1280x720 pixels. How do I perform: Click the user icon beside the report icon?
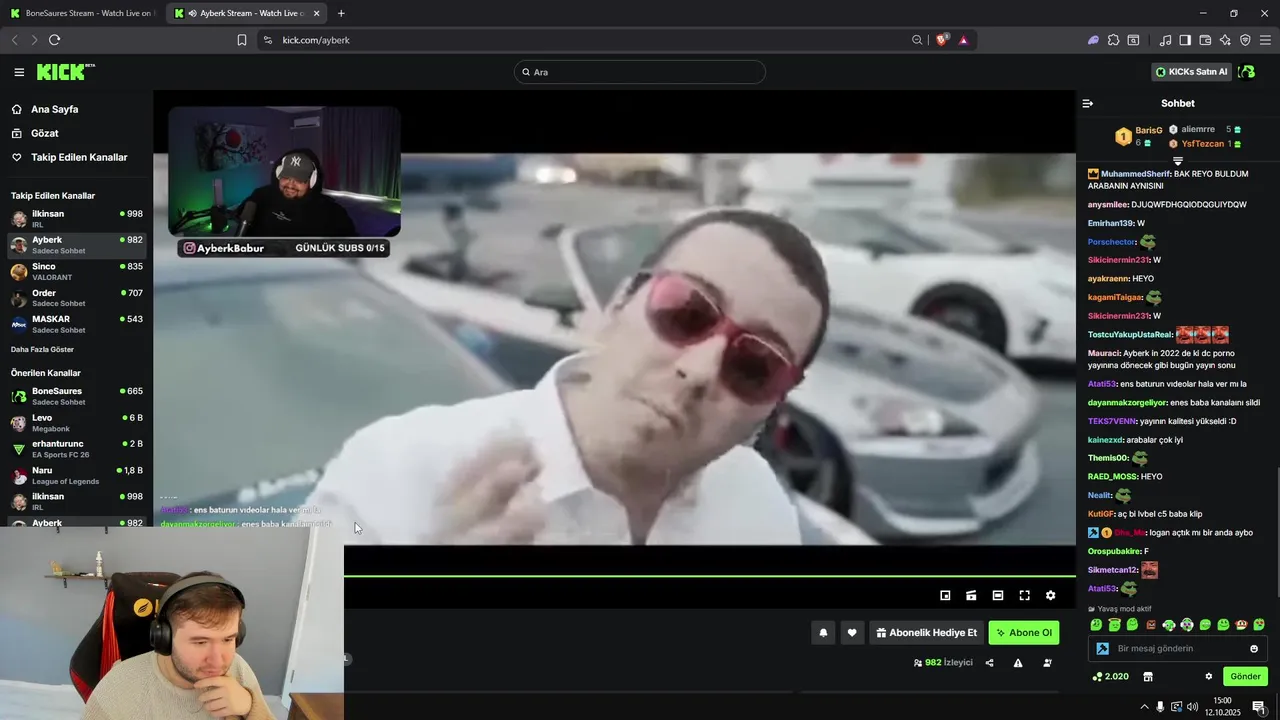pos(1047,663)
